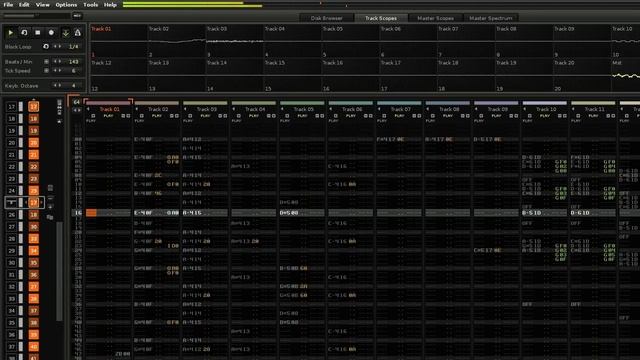Screen dimensions: 640x360
Task: Increase Keyb. Octave with right arrow
Action: coord(60,85)
